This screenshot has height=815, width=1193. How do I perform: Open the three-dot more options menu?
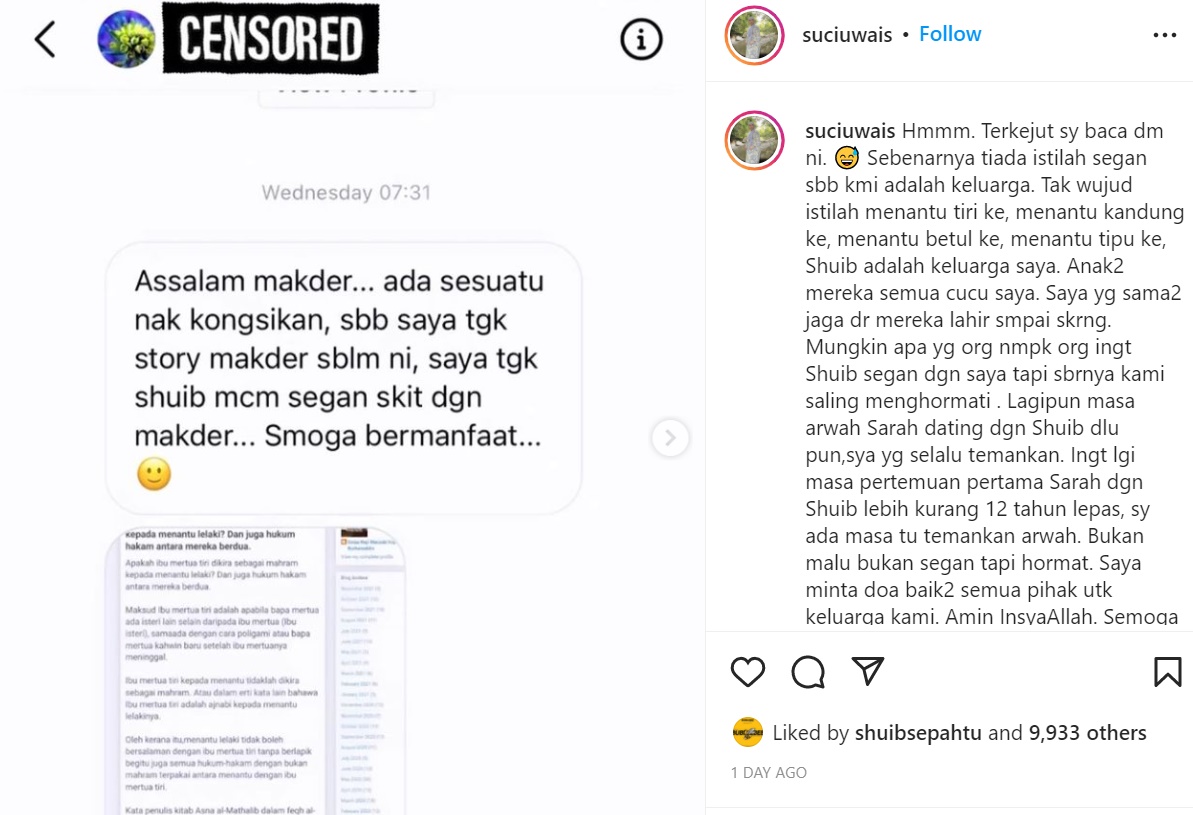pyautogui.click(x=1164, y=35)
